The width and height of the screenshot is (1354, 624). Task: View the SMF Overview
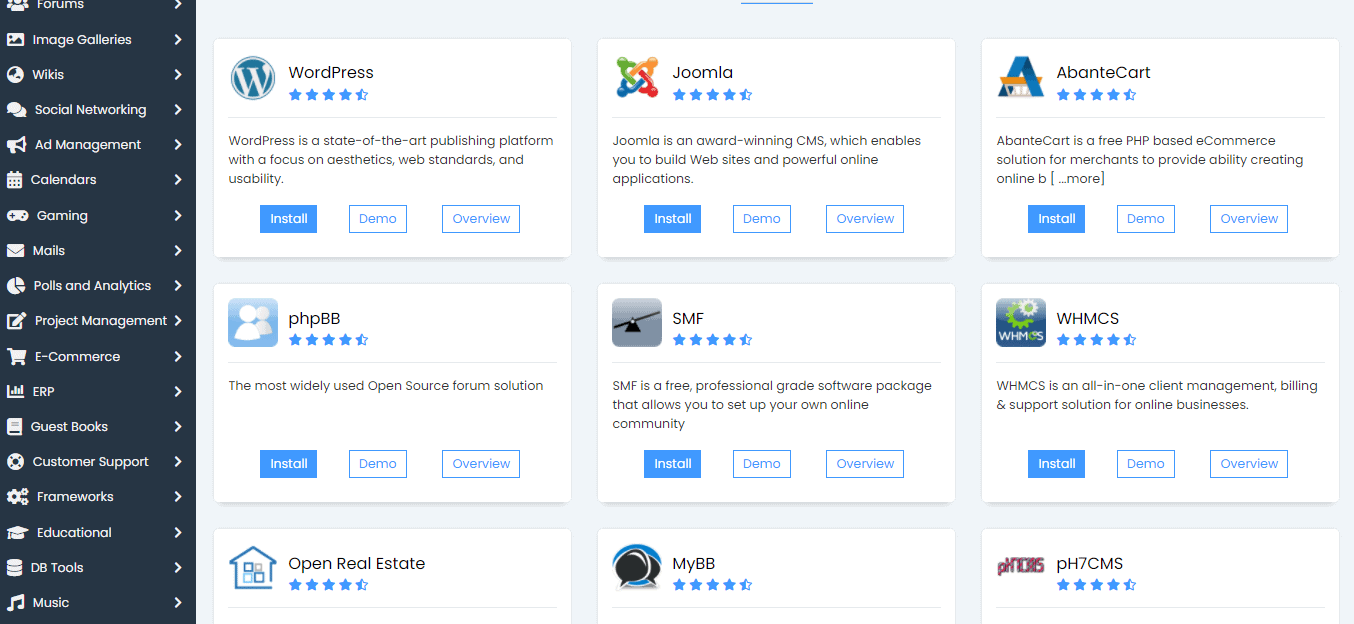click(x=864, y=464)
